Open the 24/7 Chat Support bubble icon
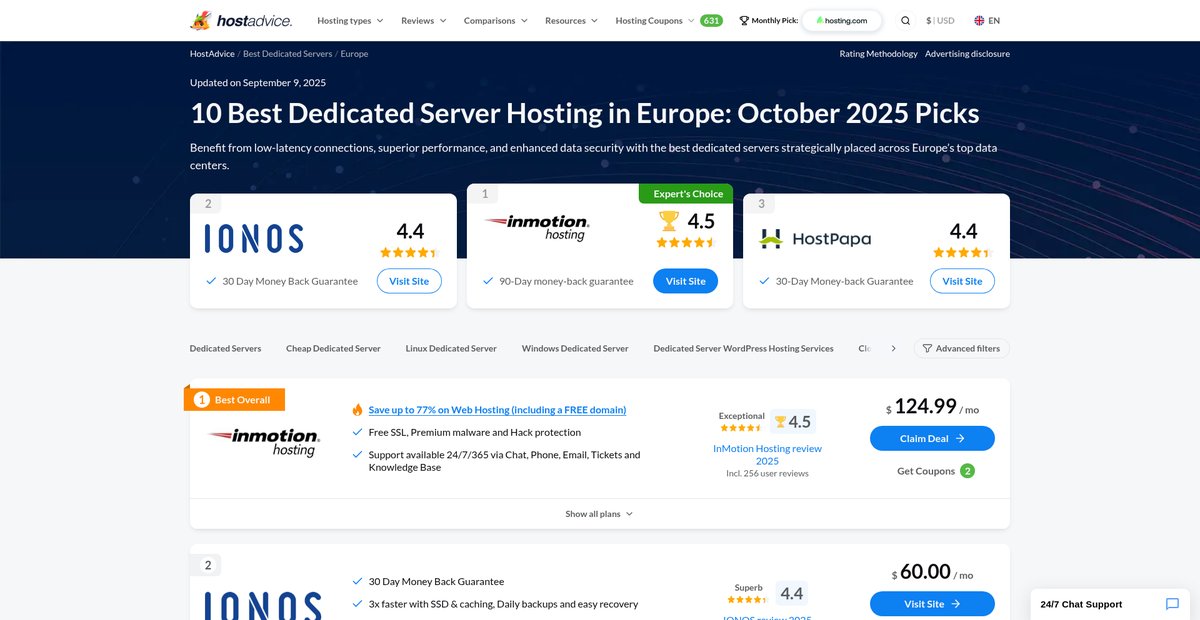This screenshot has width=1200, height=620. coord(1173,604)
